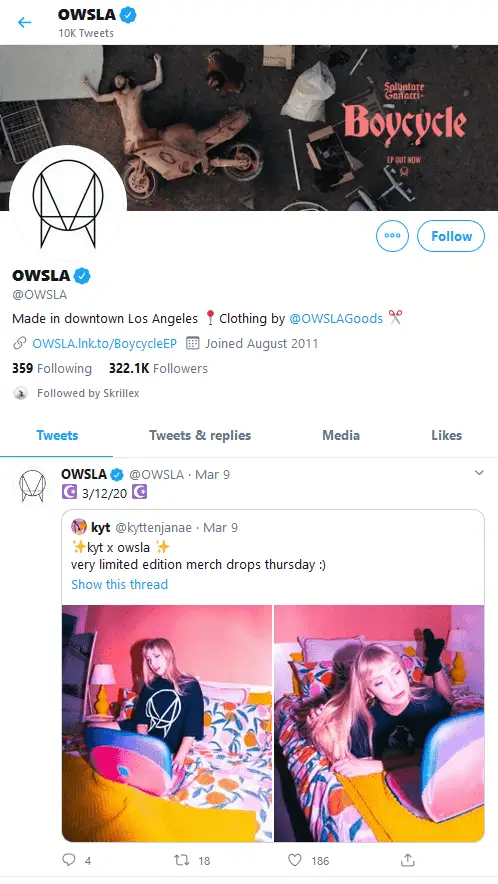View the 322.1K Followers list
The height and width of the screenshot is (884, 498).
pos(158,369)
